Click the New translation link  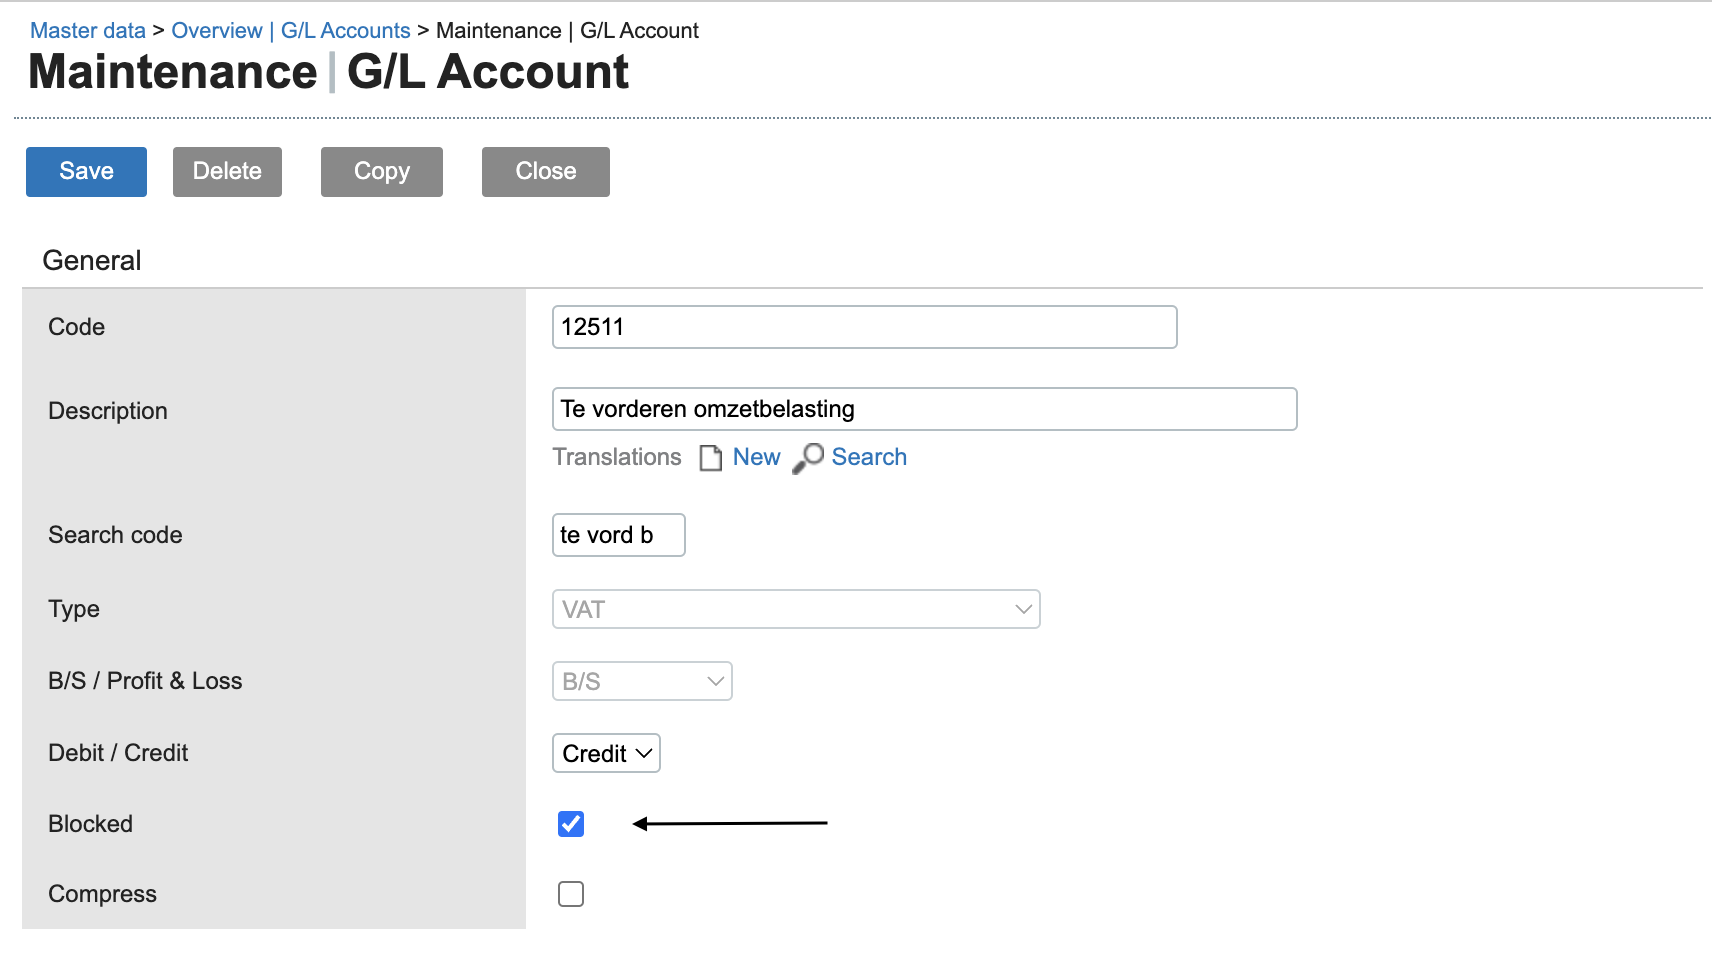pos(756,457)
